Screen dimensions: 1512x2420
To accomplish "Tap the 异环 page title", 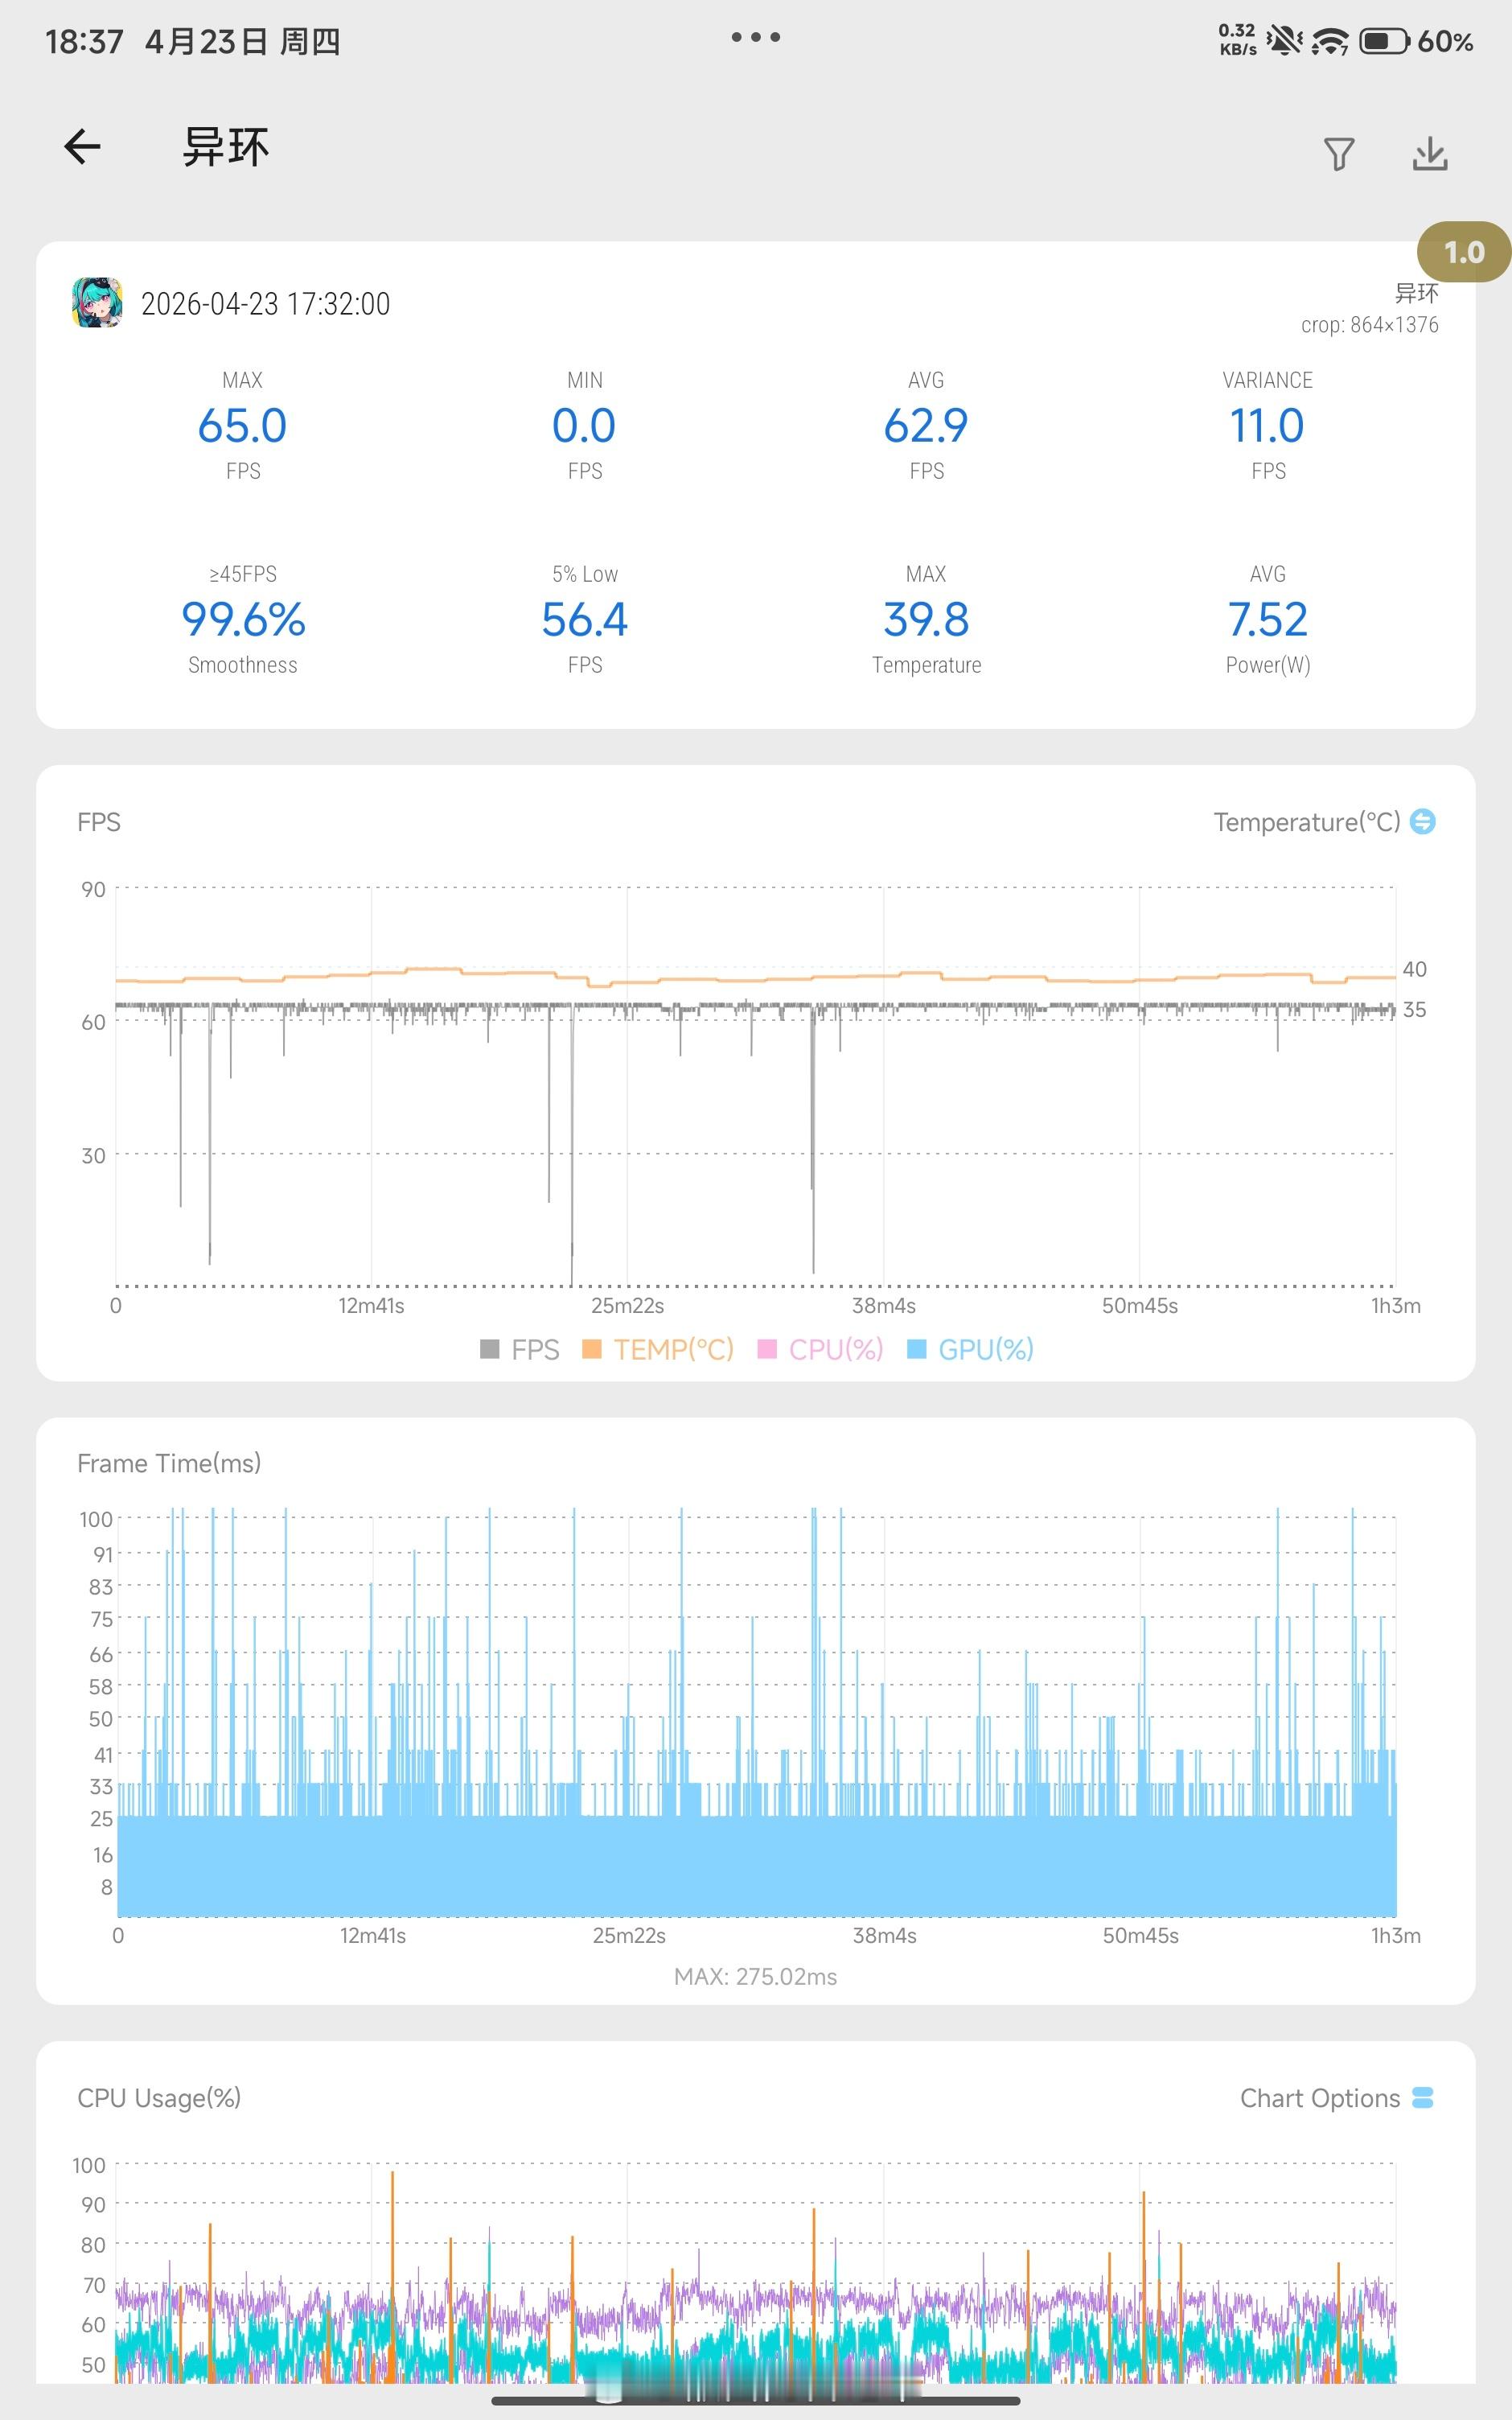I will [226, 147].
